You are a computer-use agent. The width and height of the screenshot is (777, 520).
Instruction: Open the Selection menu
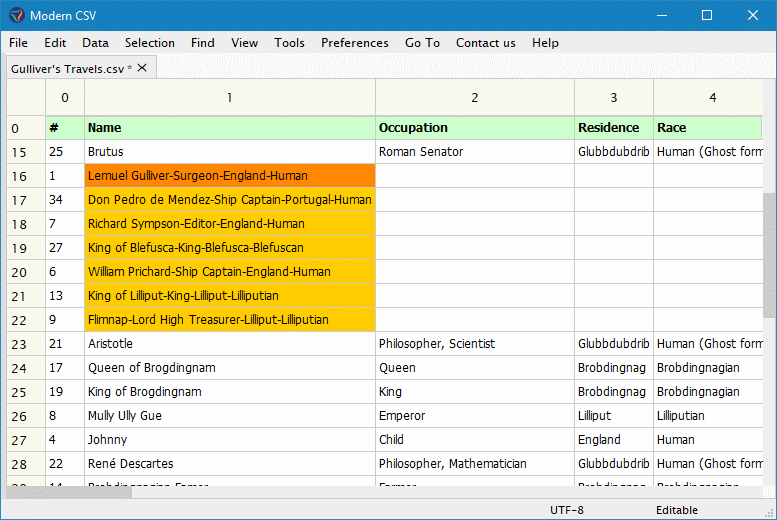[150, 43]
